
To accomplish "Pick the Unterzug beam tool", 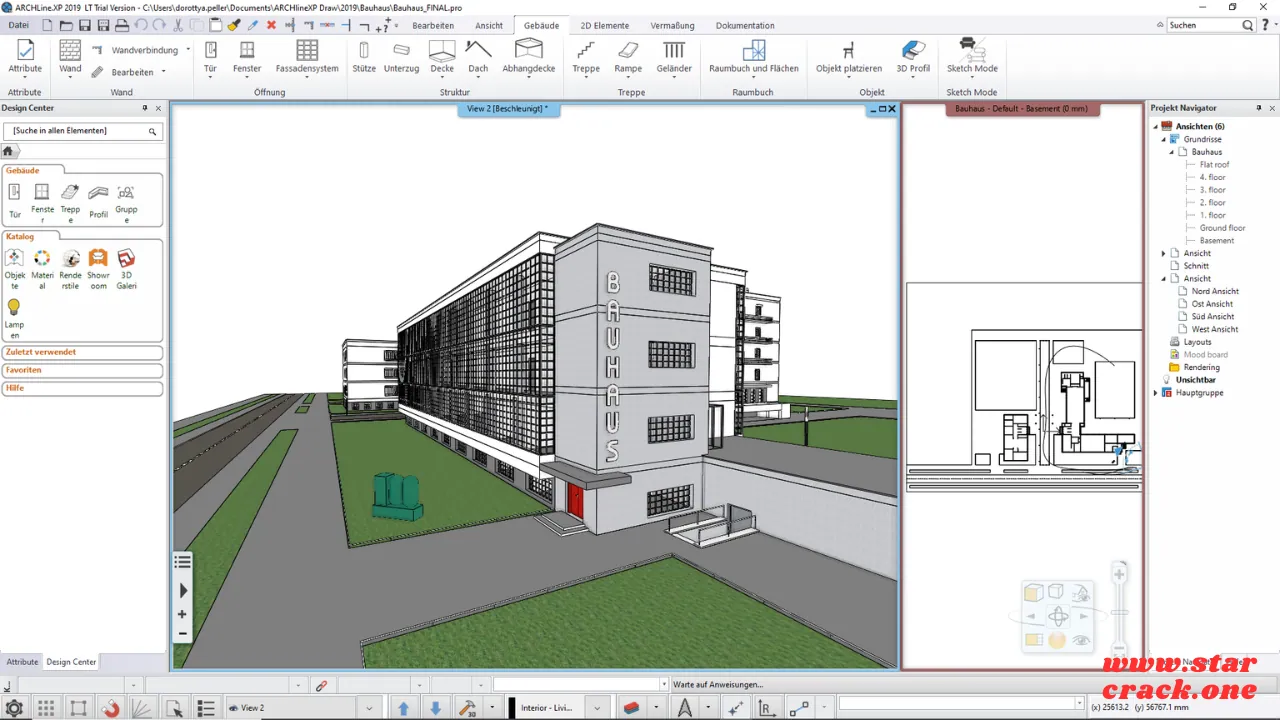I will [401, 56].
